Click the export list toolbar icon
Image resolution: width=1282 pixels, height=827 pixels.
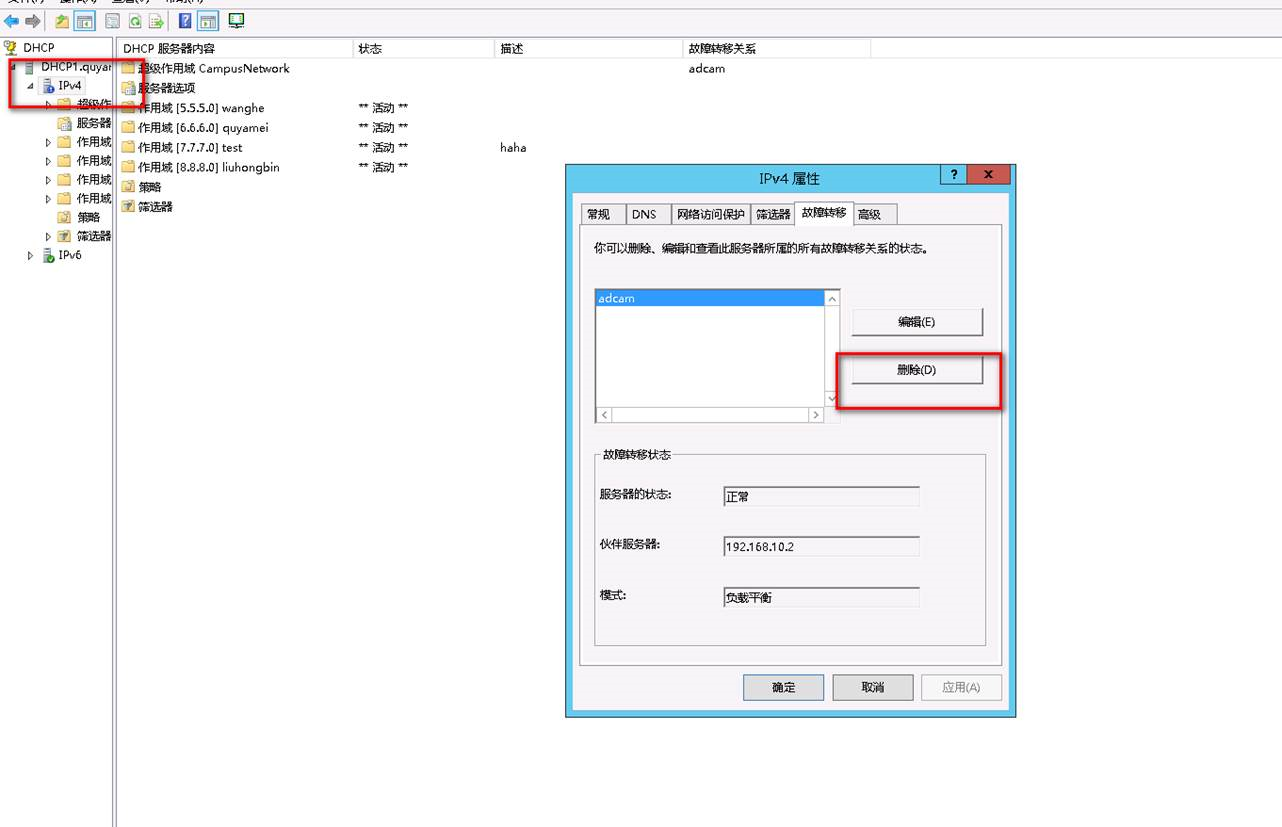(x=157, y=21)
